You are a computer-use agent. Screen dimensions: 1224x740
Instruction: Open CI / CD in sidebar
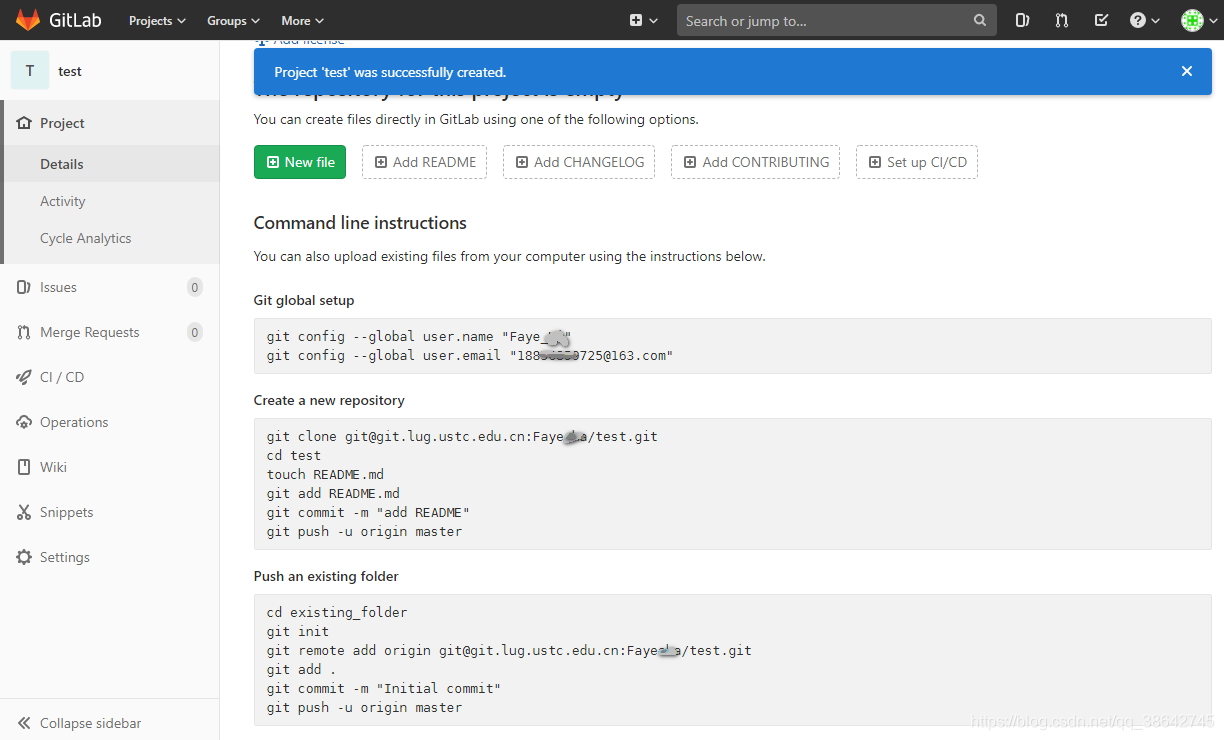[x=110, y=377]
